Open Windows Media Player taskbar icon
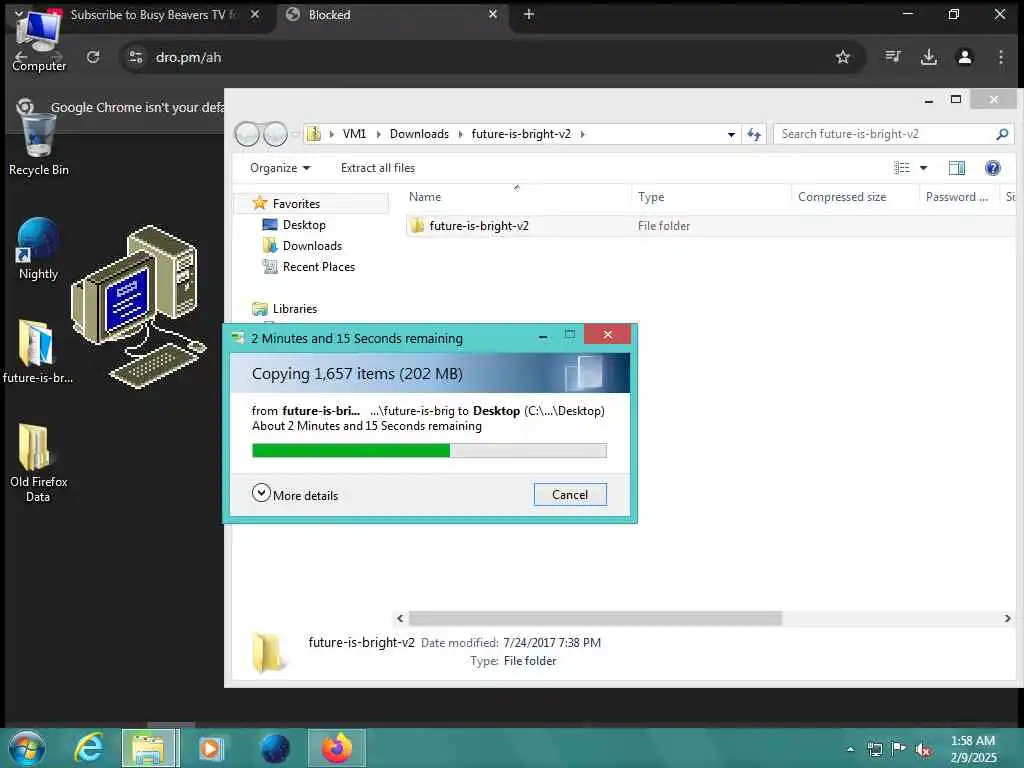The width and height of the screenshot is (1024, 768). (211, 748)
